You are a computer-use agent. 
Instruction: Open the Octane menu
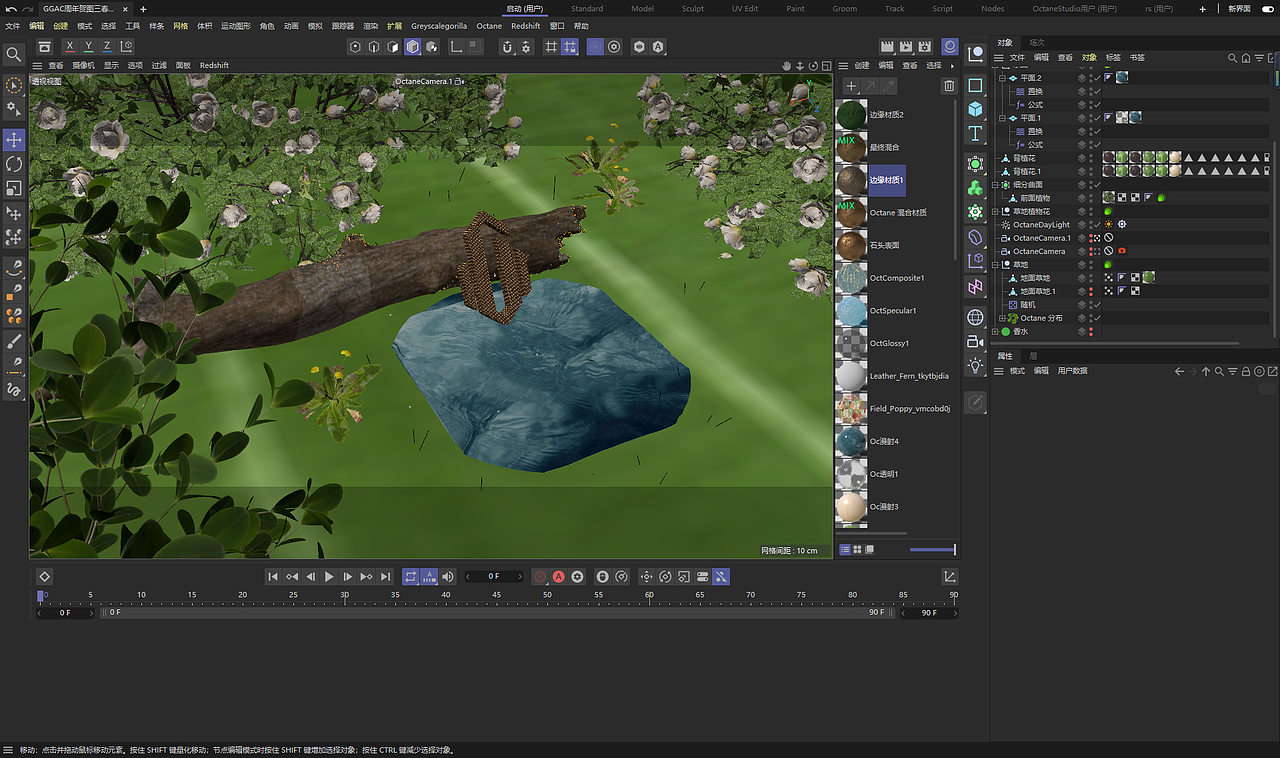click(x=489, y=26)
